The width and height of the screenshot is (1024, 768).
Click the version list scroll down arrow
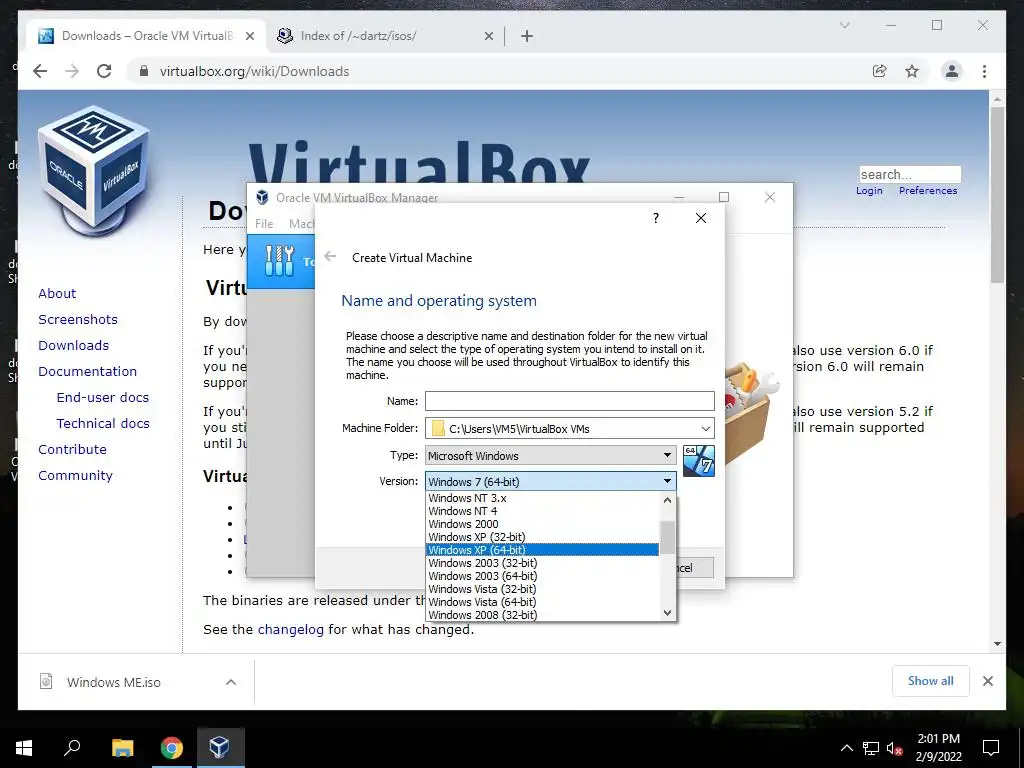coord(667,613)
